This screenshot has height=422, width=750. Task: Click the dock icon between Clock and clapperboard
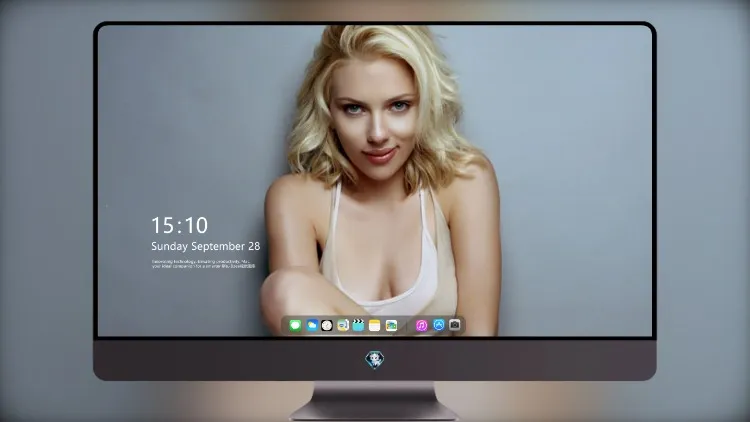(343, 325)
